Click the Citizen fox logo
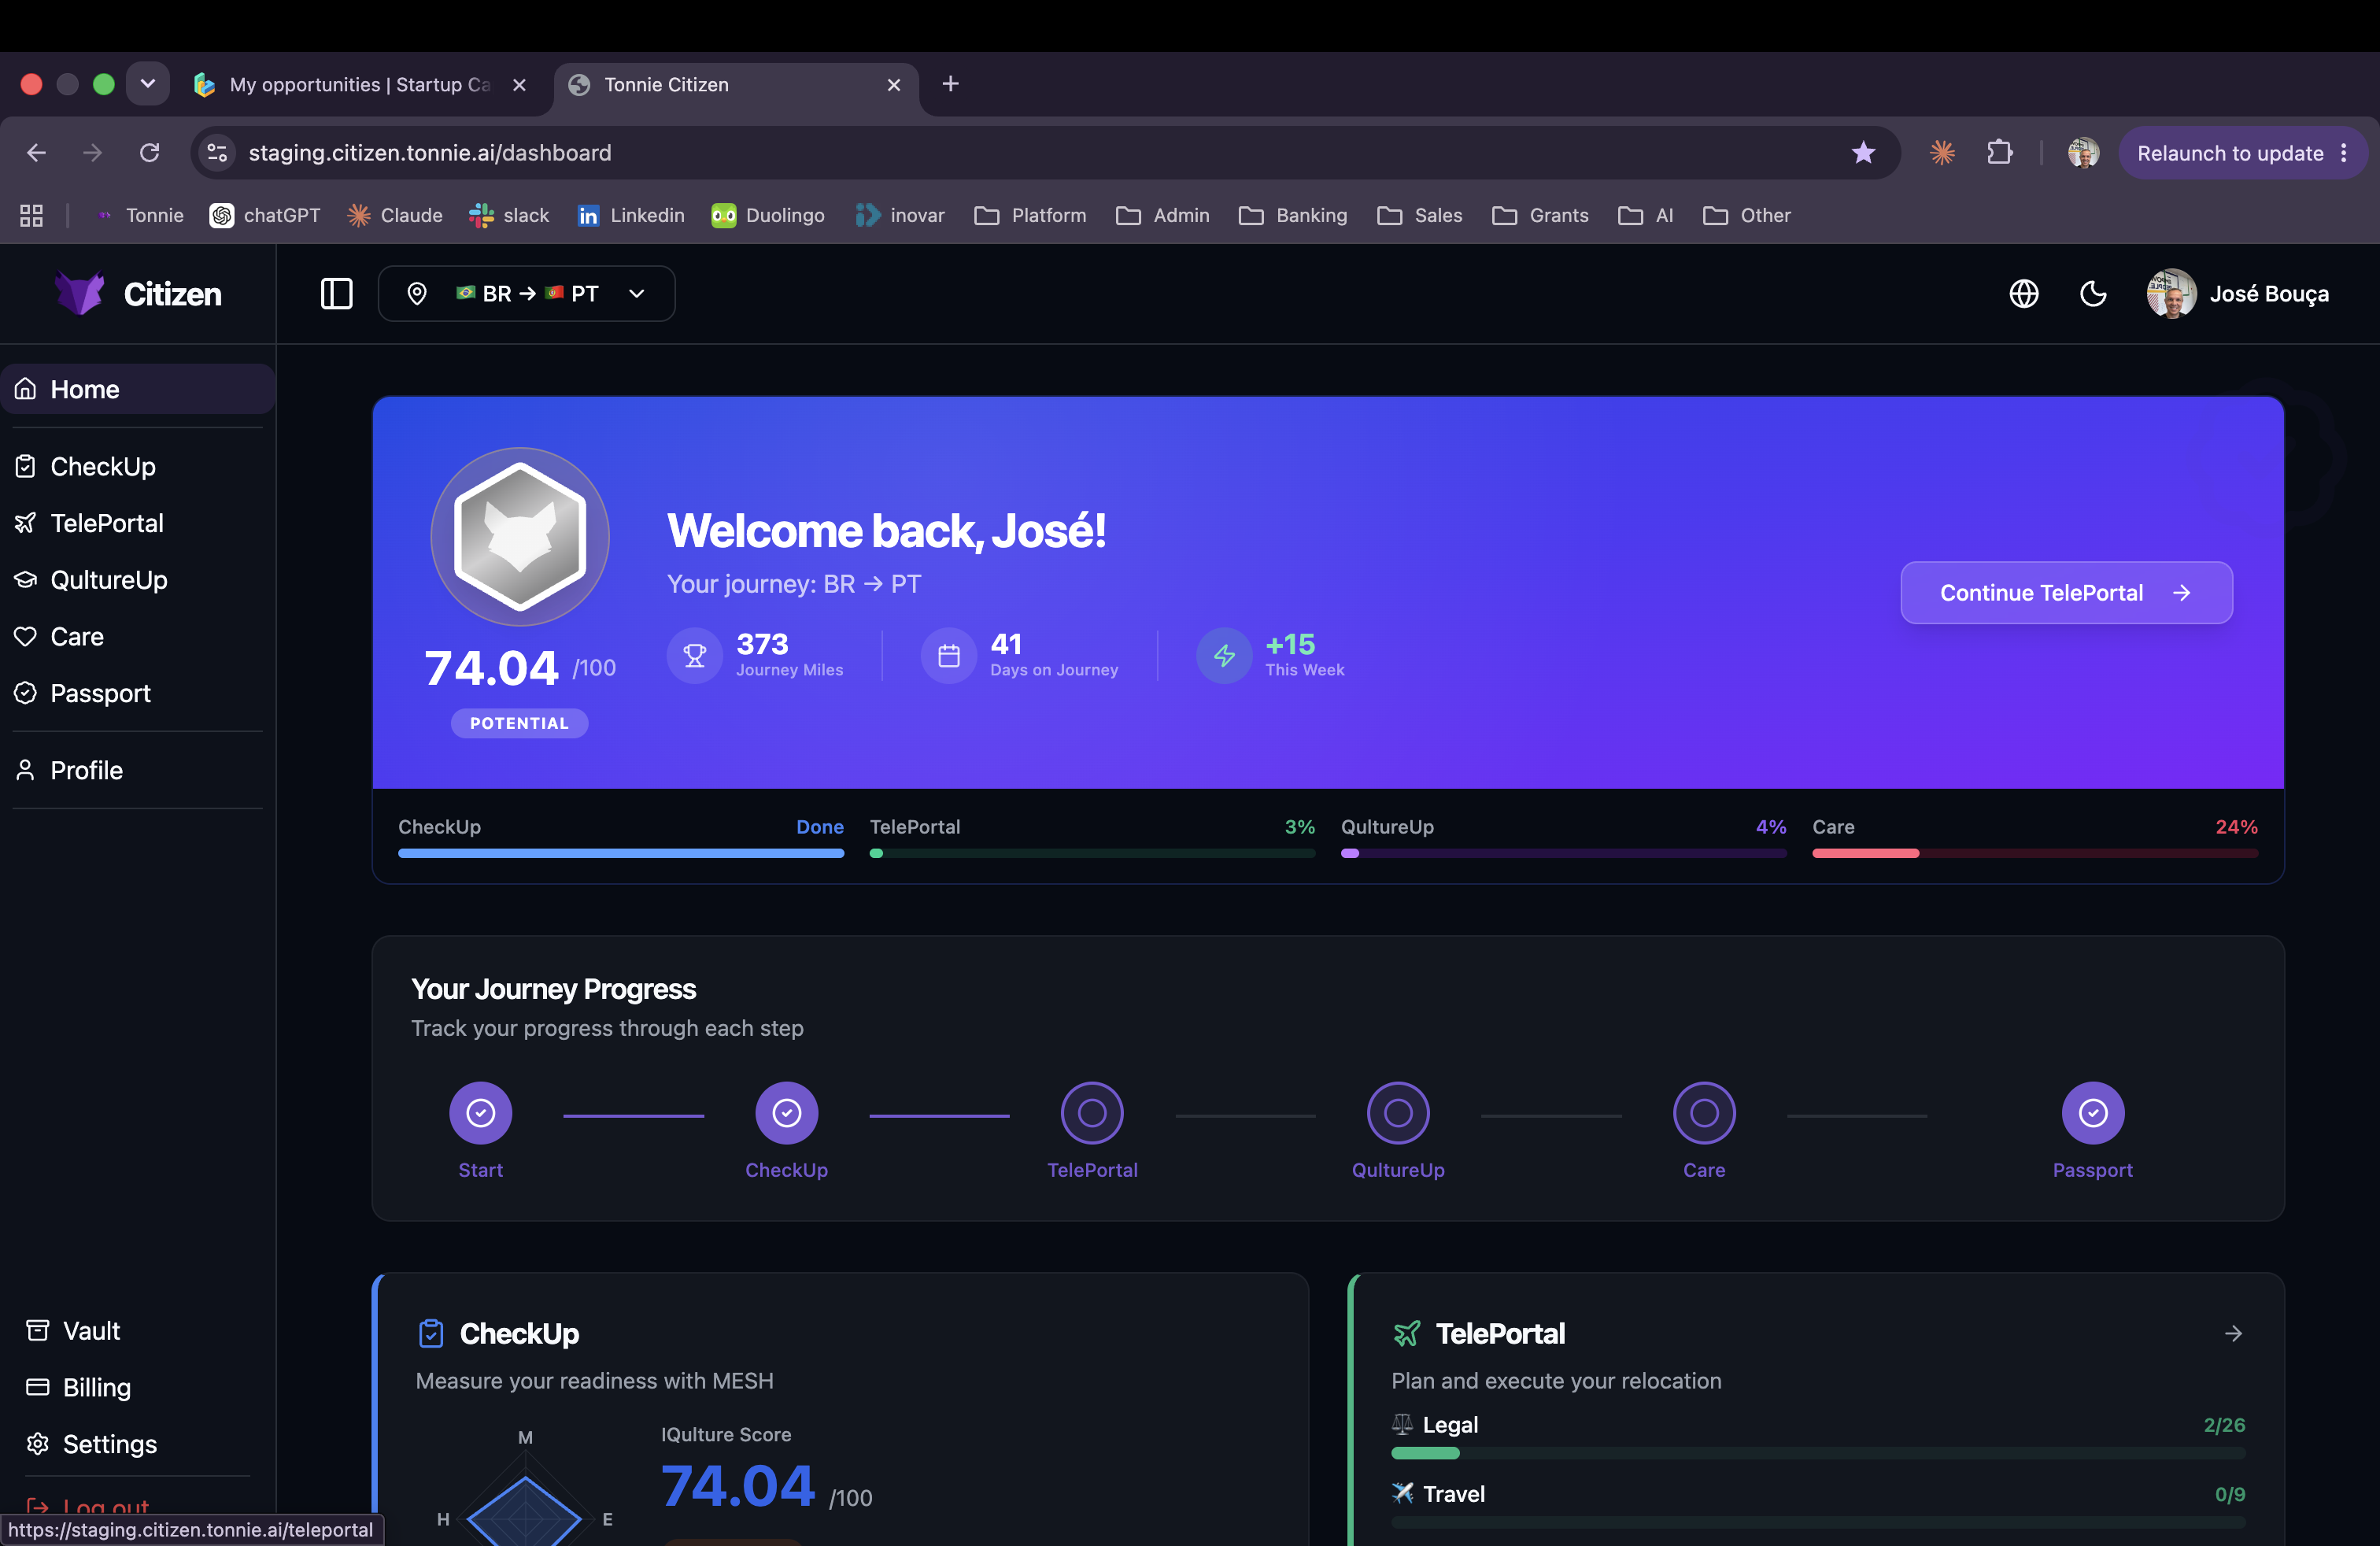This screenshot has width=2380, height=1546. pos(80,294)
